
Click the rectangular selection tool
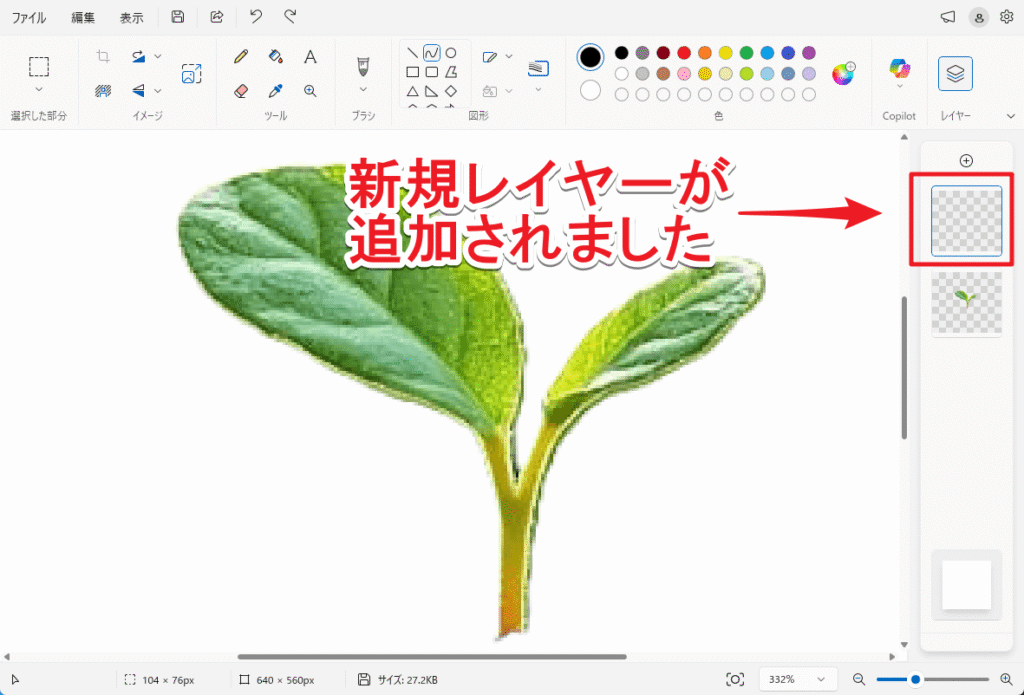39,67
